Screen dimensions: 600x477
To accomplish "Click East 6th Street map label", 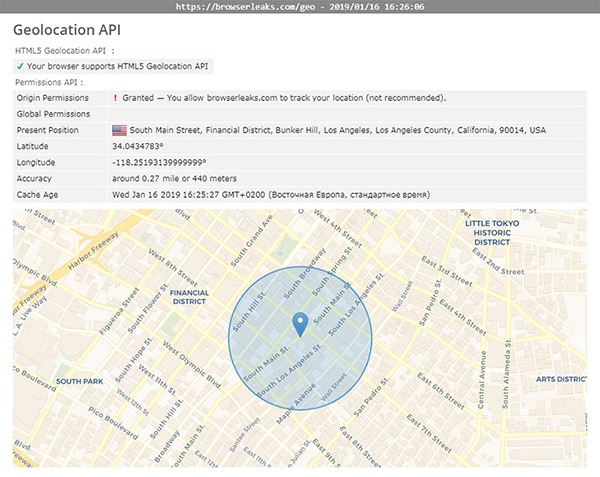I will [440, 391].
